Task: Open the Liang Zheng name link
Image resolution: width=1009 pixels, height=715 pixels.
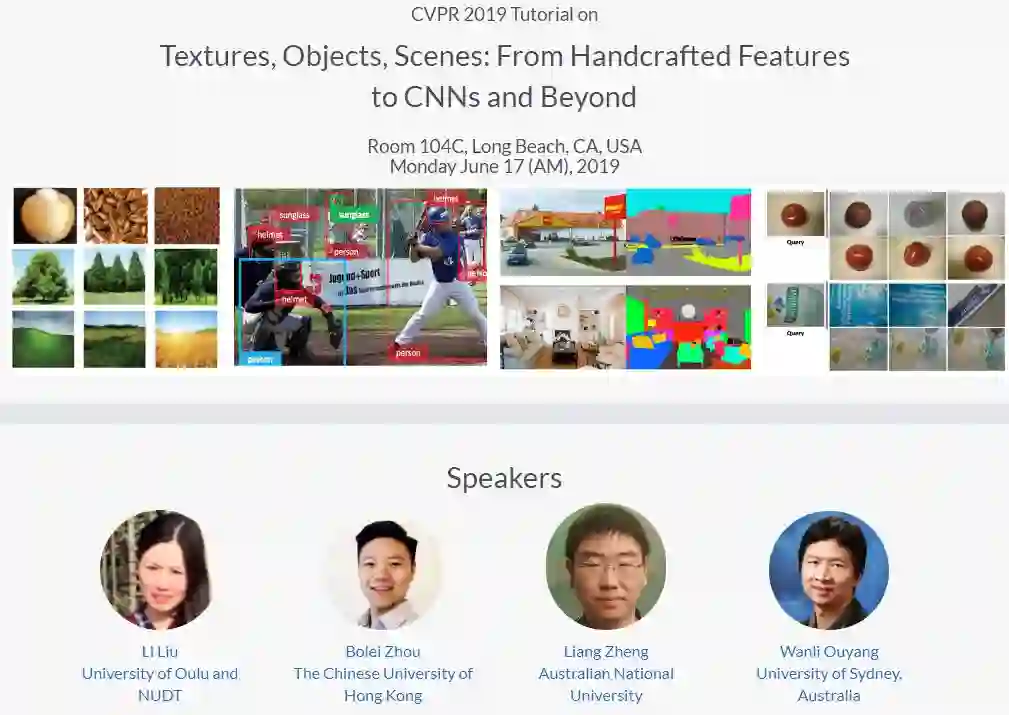Action: [606, 651]
